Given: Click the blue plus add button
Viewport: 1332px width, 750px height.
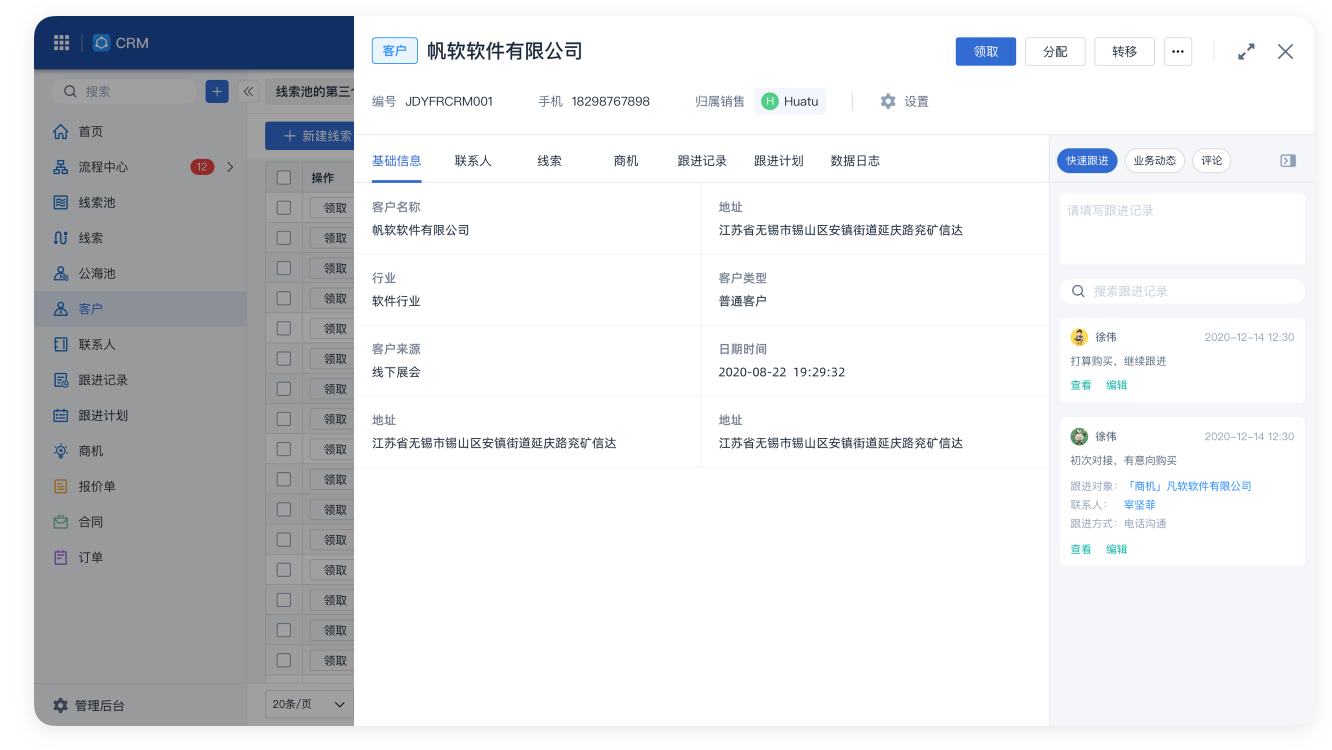Looking at the screenshot, I should (217, 91).
